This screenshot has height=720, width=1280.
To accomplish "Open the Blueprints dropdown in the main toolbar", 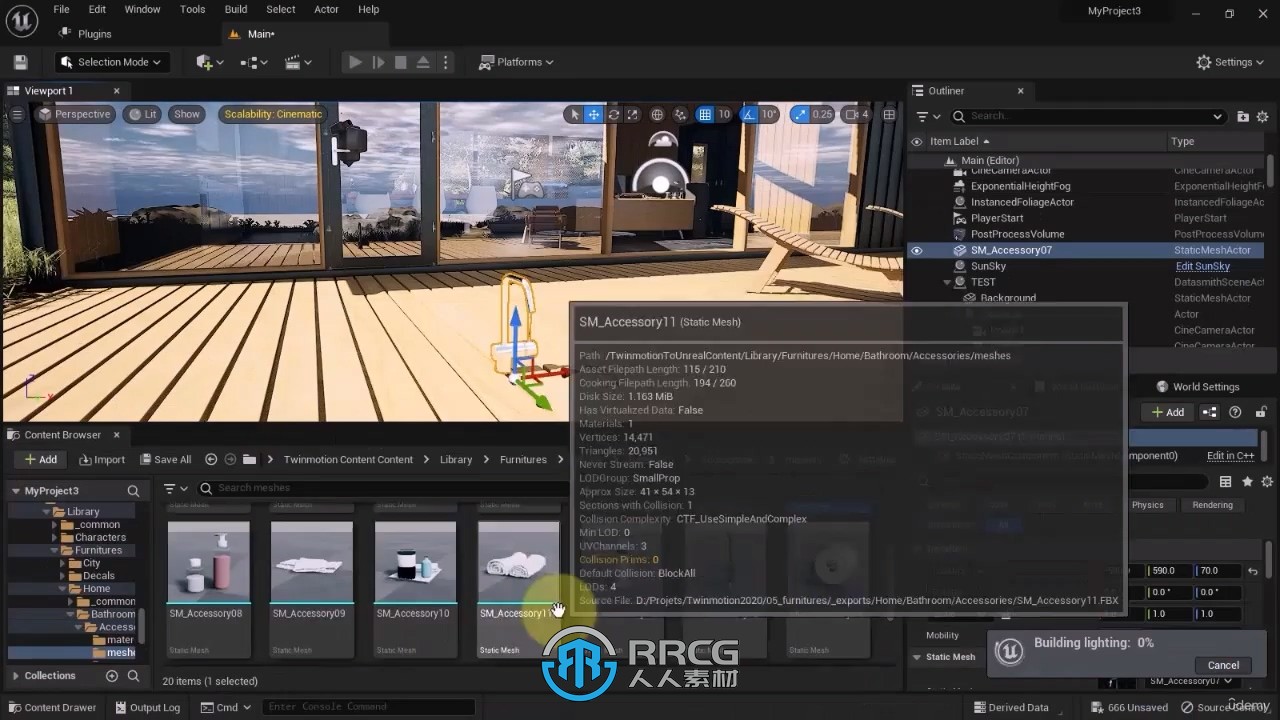I will pyautogui.click(x=254, y=62).
